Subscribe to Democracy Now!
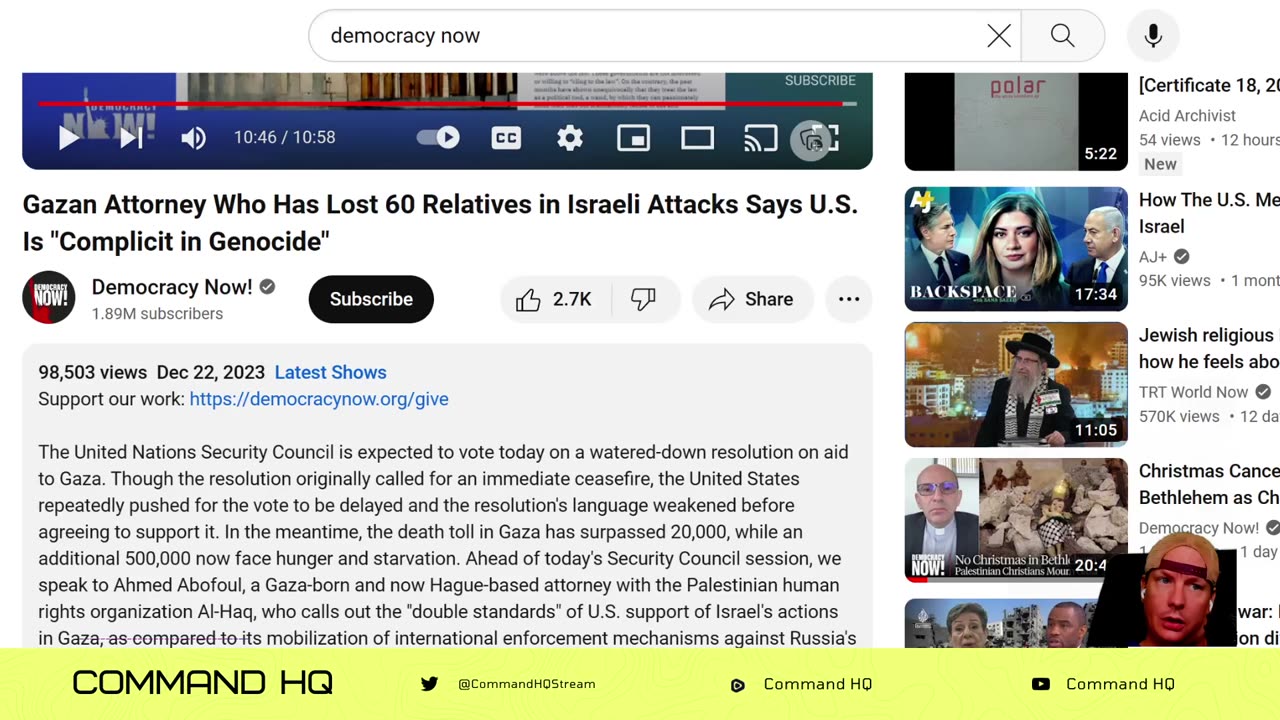This screenshot has width=1280, height=720. [x=371, y=299]
